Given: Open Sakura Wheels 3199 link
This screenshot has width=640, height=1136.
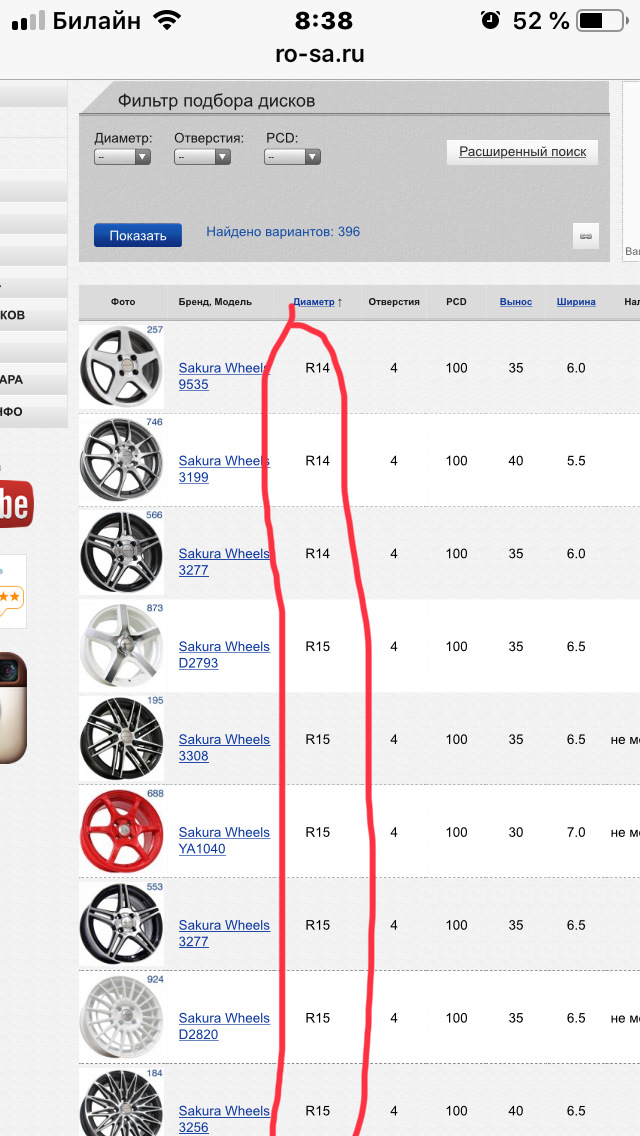Looking at the screenshot, I should (224, 469).
